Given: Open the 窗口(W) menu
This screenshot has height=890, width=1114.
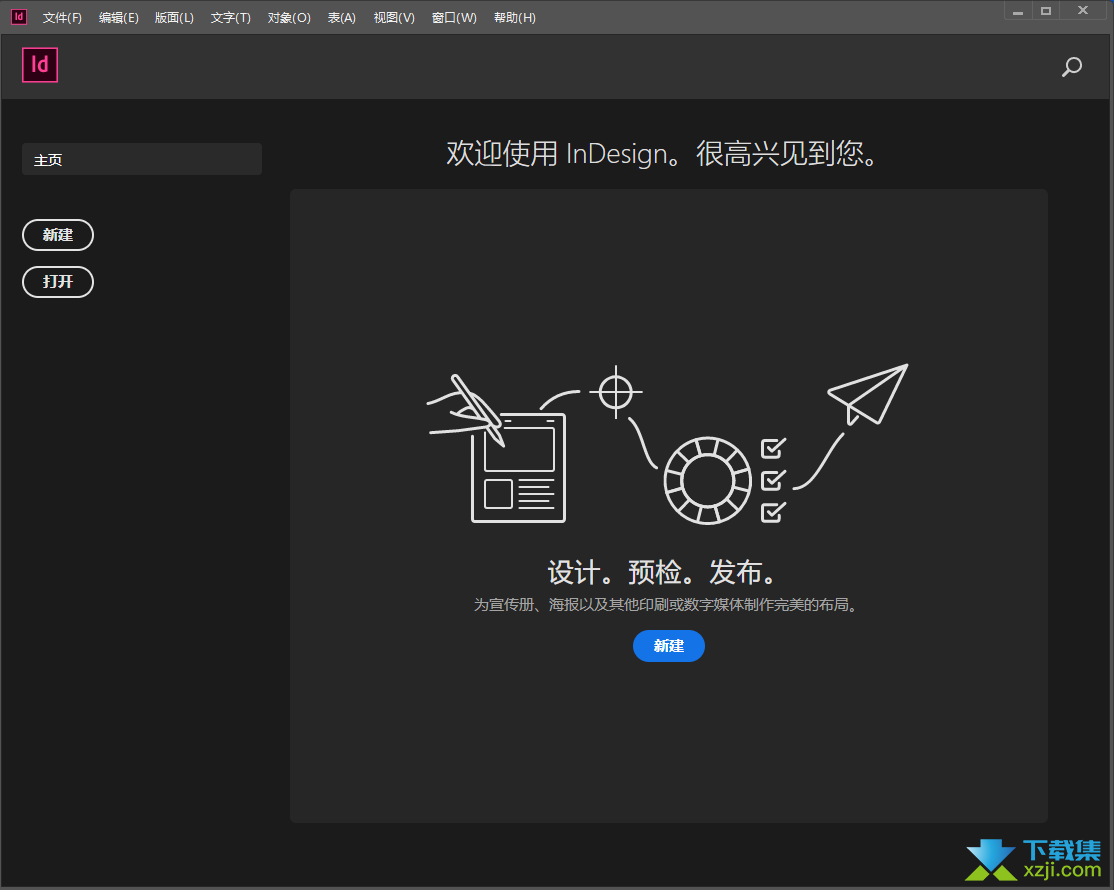Looking at the screenshot, I should point(454,18).
